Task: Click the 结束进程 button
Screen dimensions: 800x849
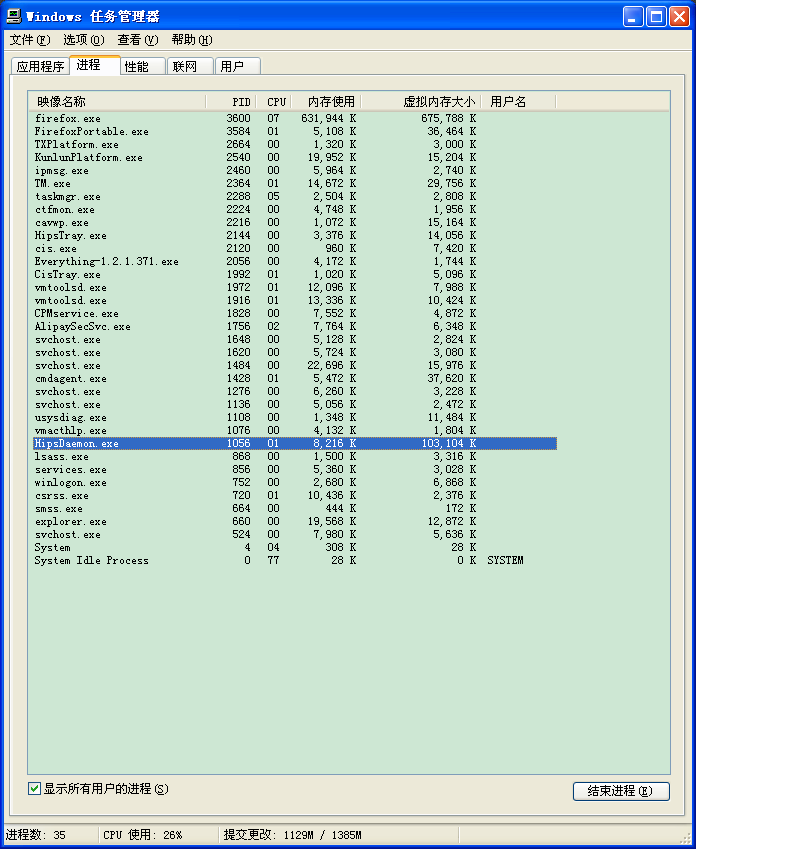Action: [620, 791]
